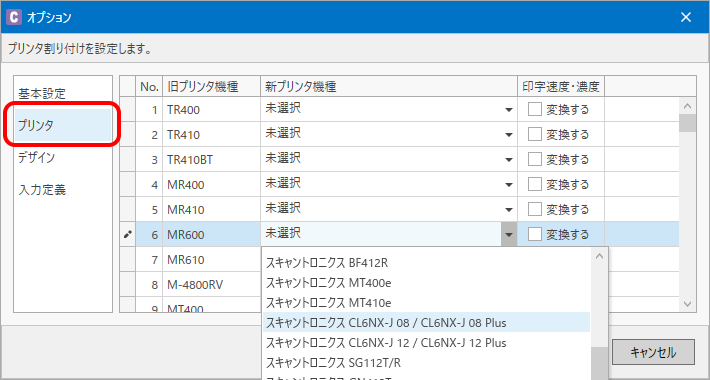Image resolution: width=710 pixels, height=380 pixels.
Task: Check 変換する for MR400 row
Action: point(535,184)
